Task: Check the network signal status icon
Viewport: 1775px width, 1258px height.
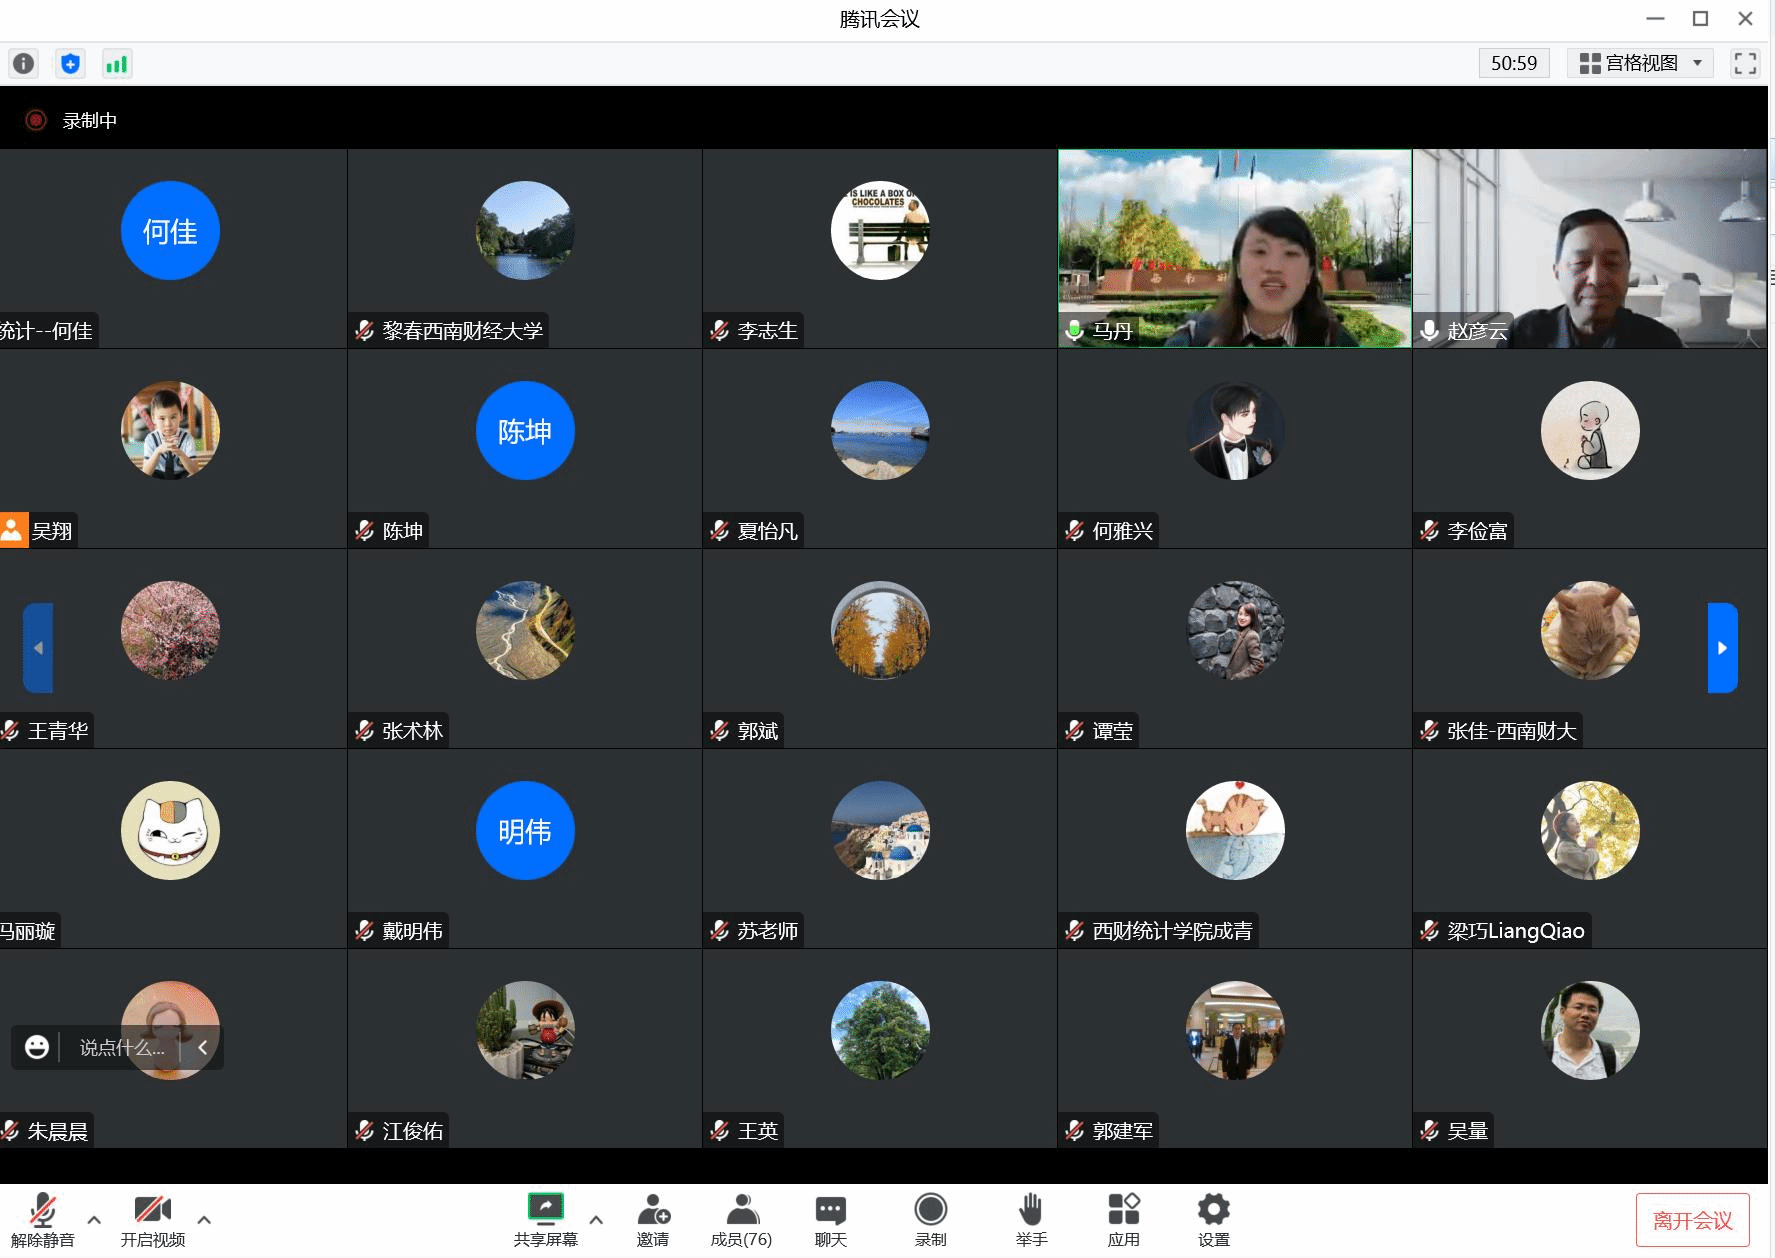Action: [117, 64]
